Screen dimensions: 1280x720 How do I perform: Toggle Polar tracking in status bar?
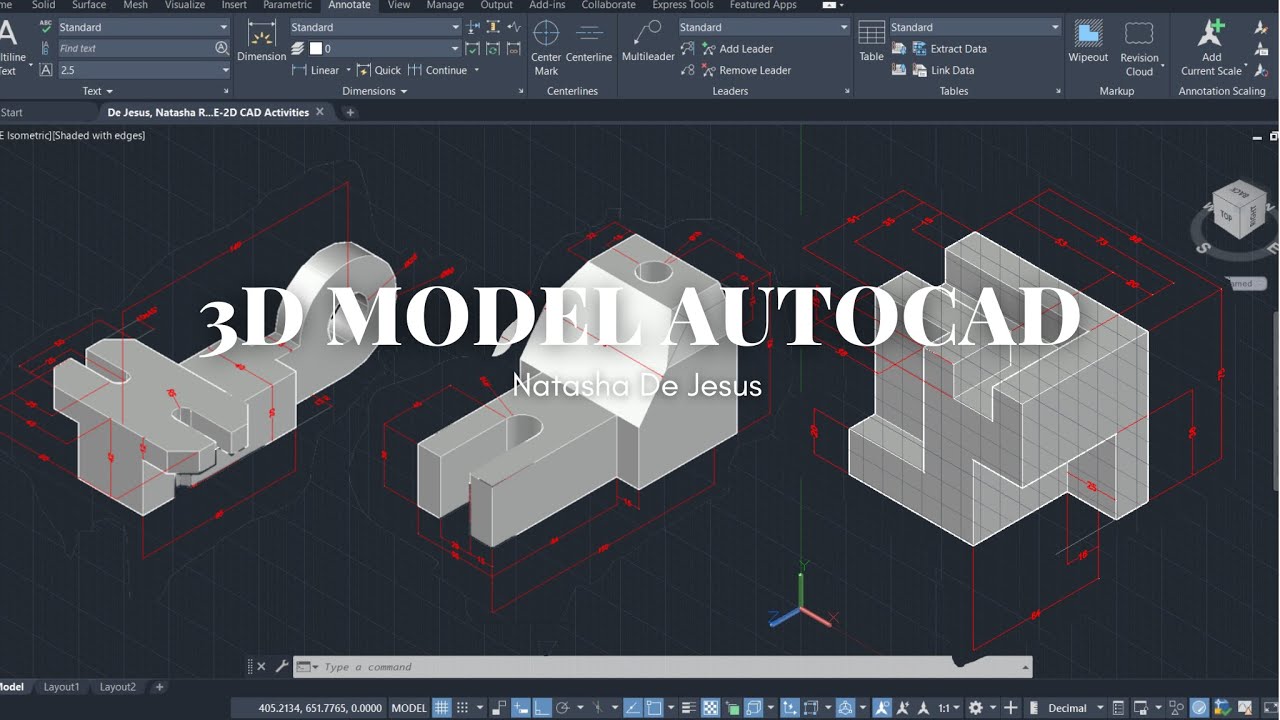tap(563, 708)
